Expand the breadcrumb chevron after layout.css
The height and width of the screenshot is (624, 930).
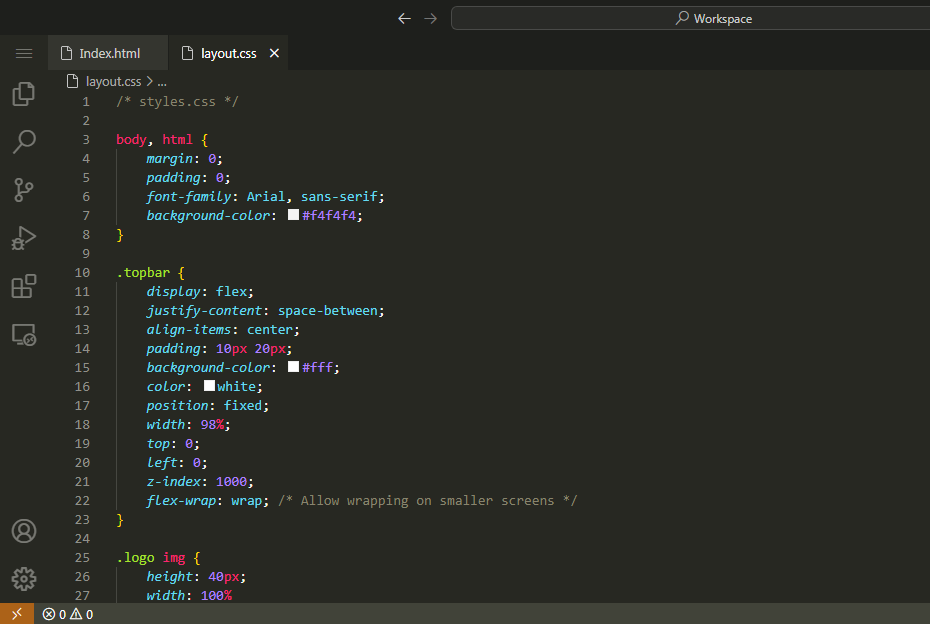[x=149, y=81]
